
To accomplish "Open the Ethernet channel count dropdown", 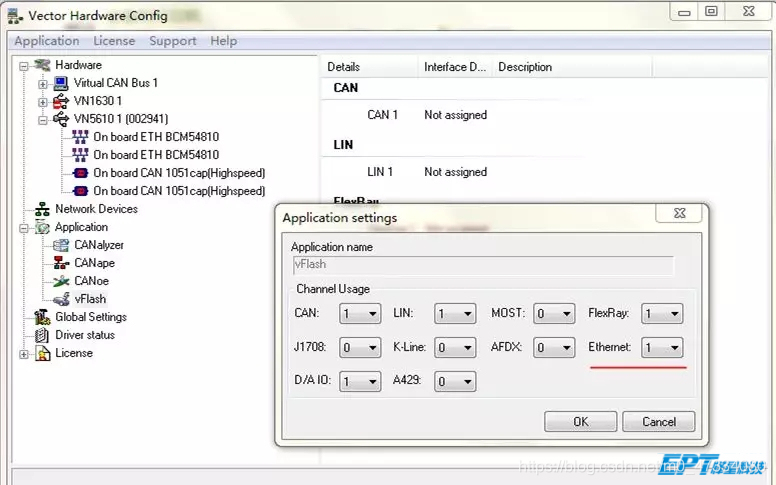I will click(x=662, y=348).
